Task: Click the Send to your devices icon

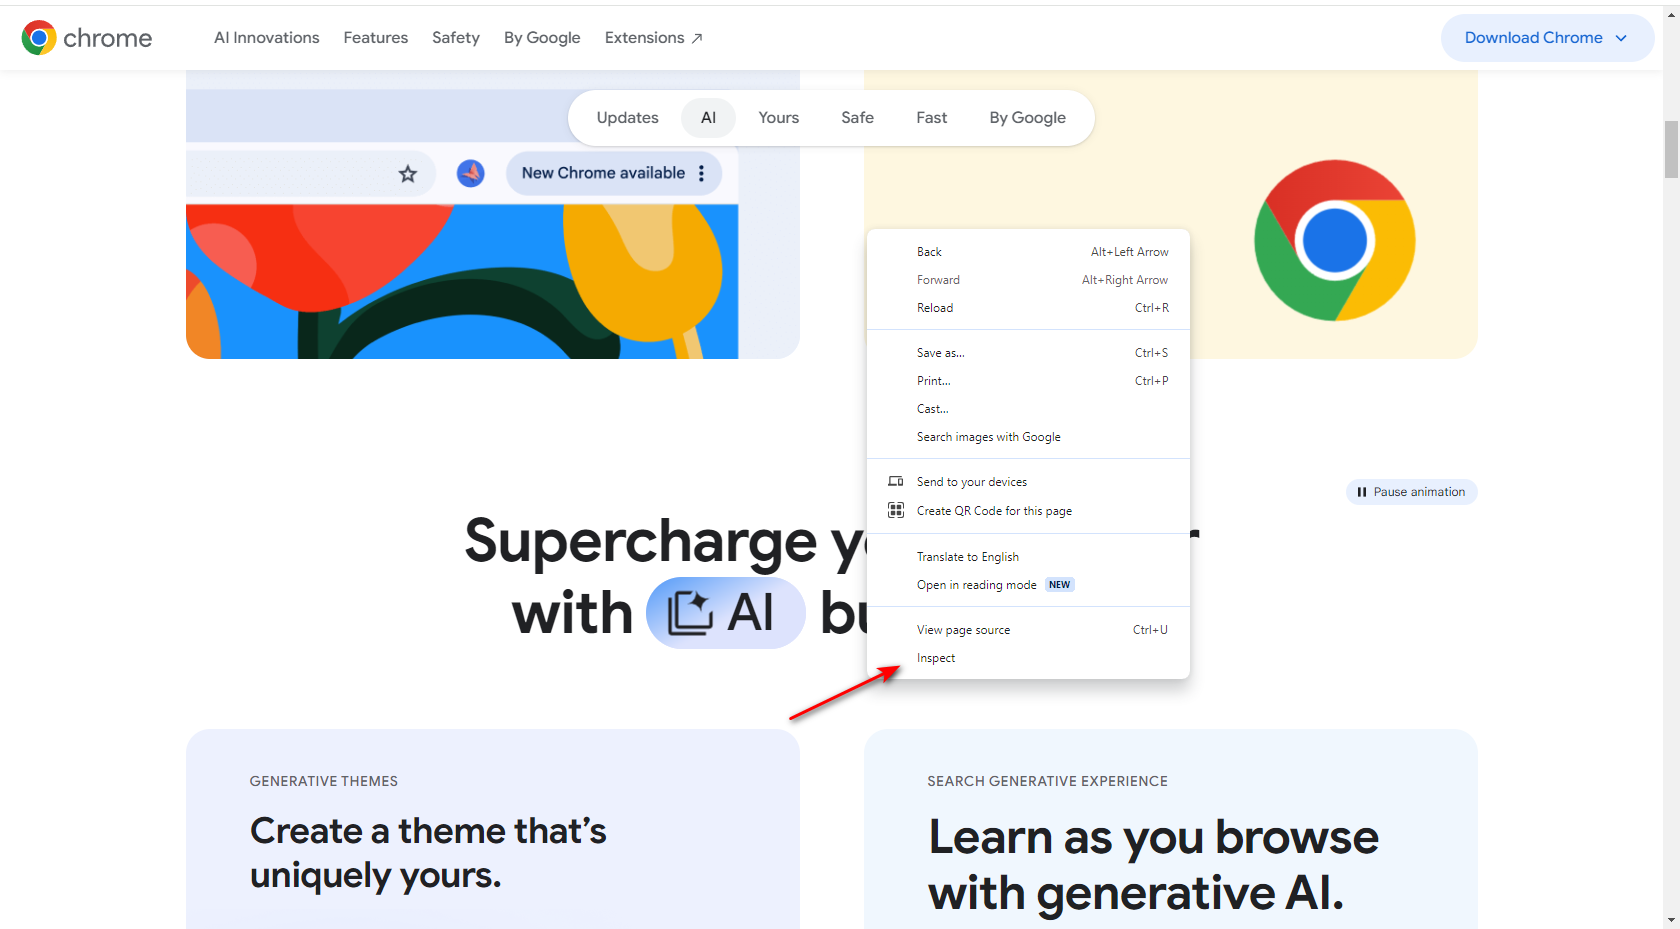Action: coord(896,482)
